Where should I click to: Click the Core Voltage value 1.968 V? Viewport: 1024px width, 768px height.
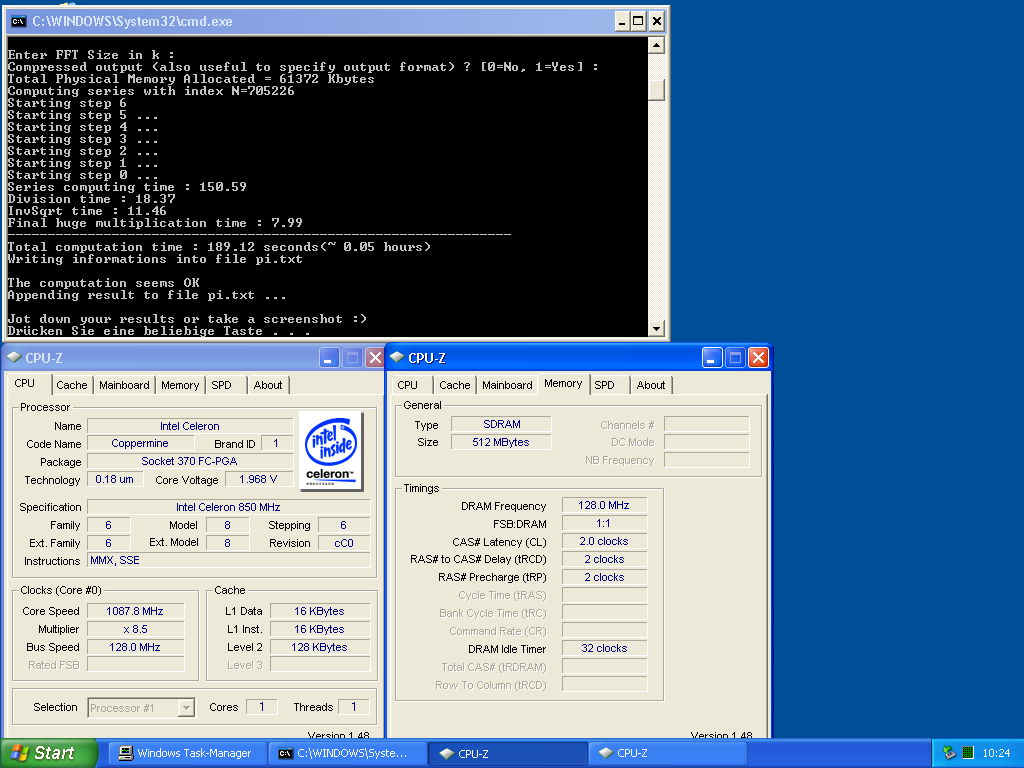coord(259,479)
